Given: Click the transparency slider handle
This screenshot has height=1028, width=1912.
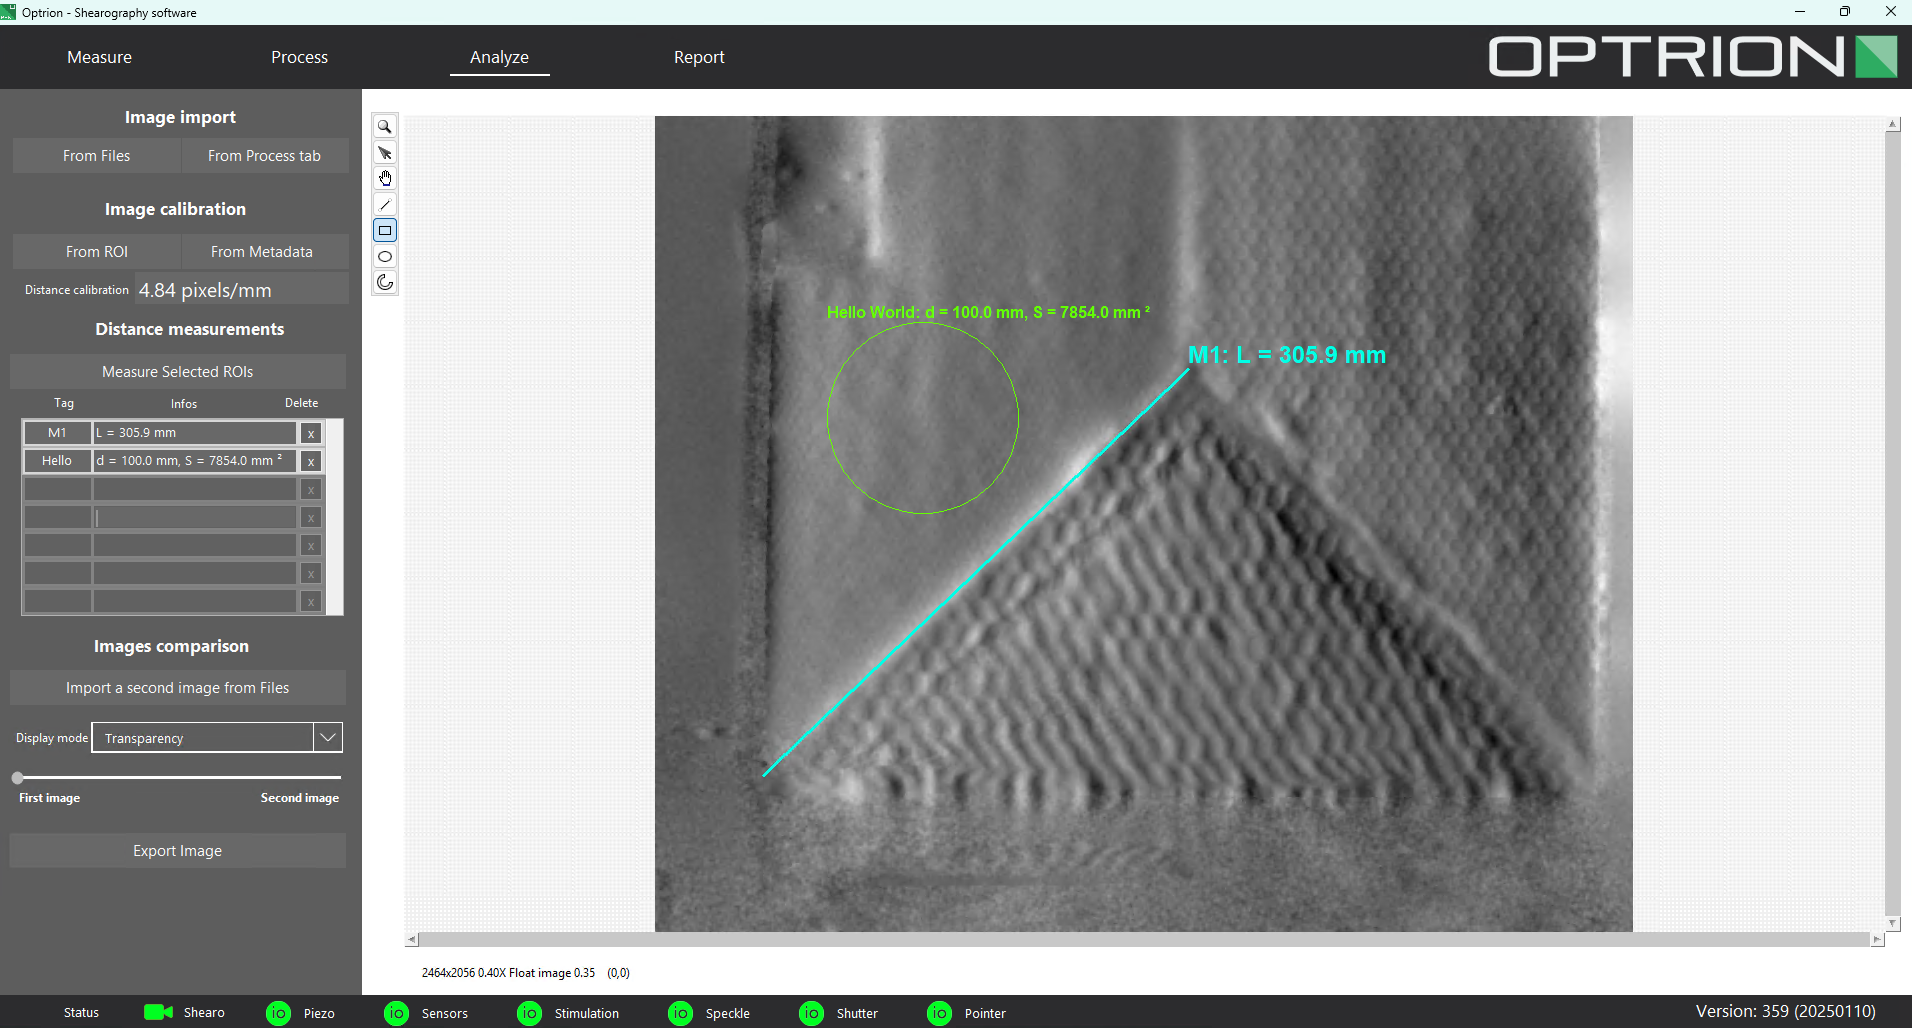Looking at the screenshot, I should pos(17,778).
